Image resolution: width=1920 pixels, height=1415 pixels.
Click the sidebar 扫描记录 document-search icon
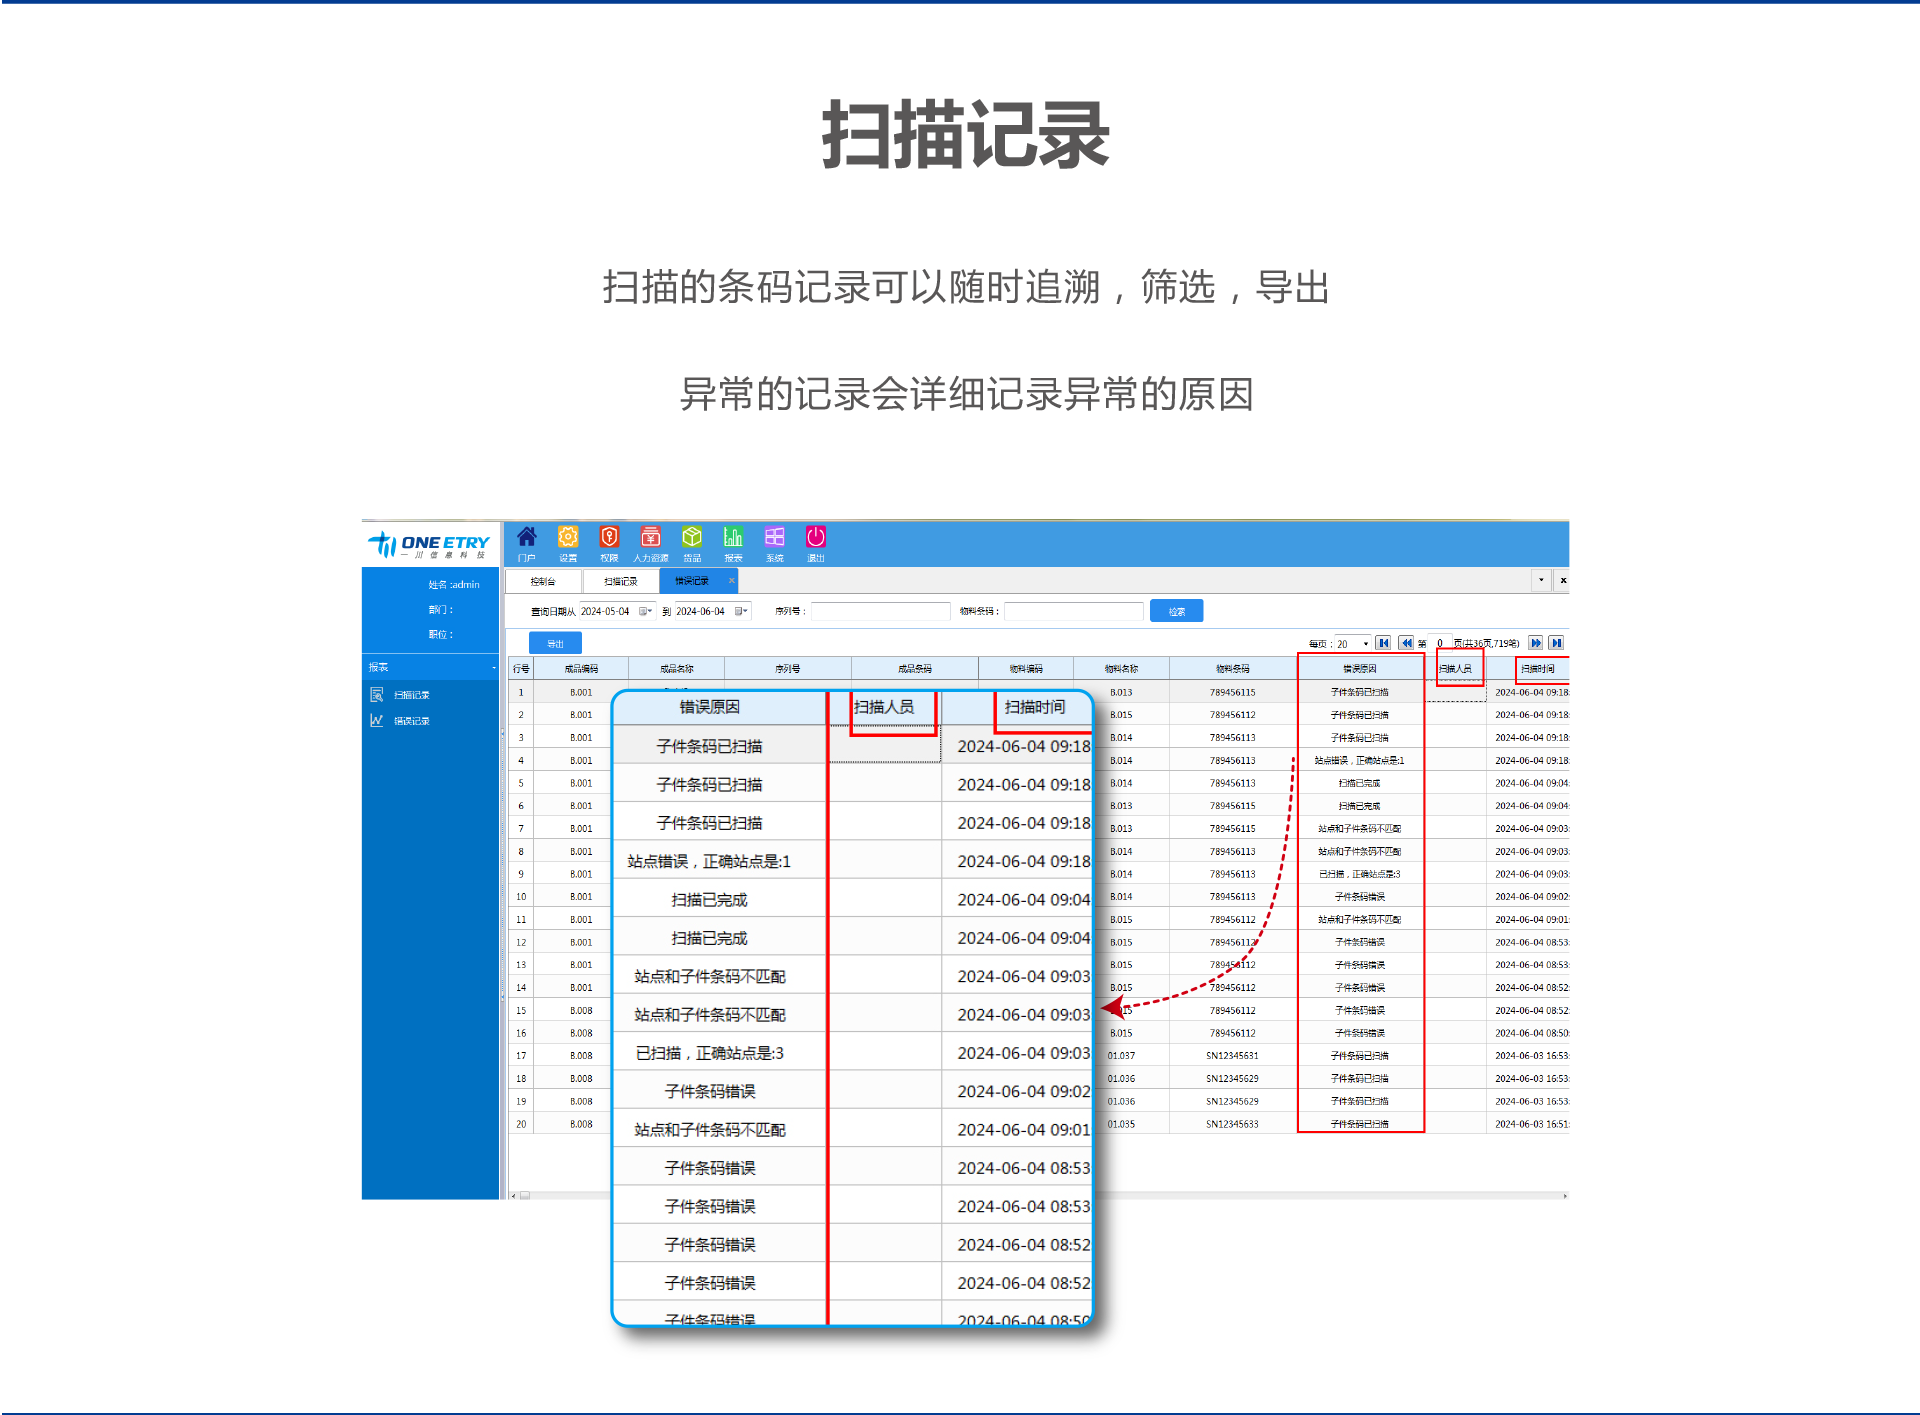(377, 695)
